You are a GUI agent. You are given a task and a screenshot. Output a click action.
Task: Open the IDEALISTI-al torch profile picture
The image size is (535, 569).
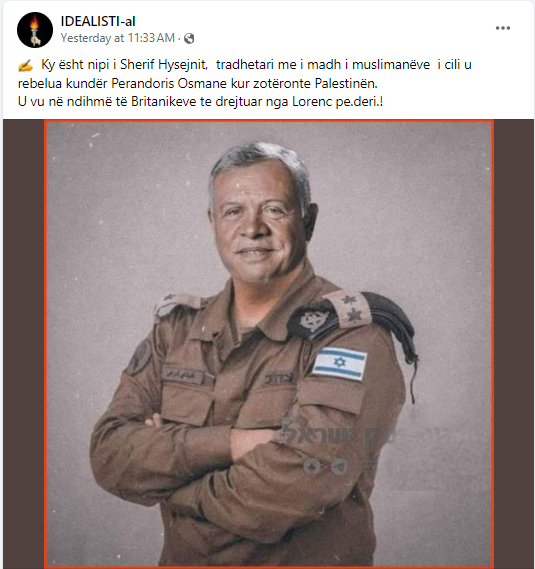click(35, 30)
